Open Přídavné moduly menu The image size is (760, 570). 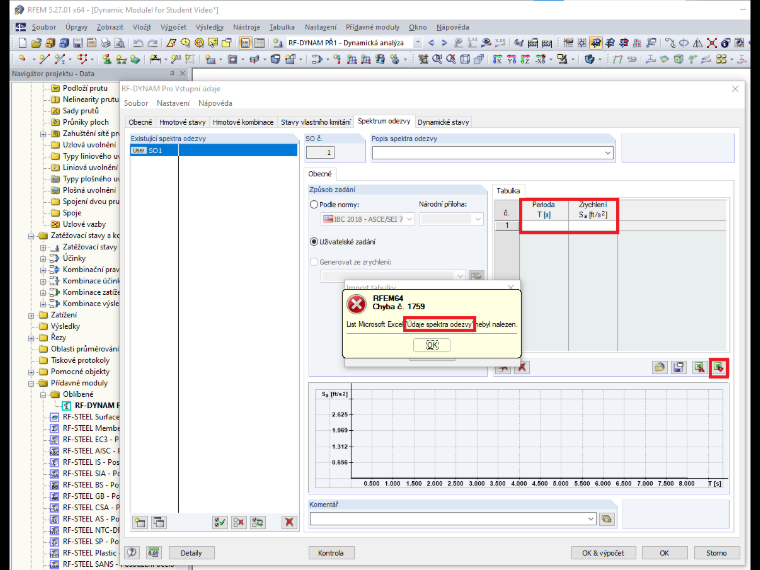[x=372, y=27]
